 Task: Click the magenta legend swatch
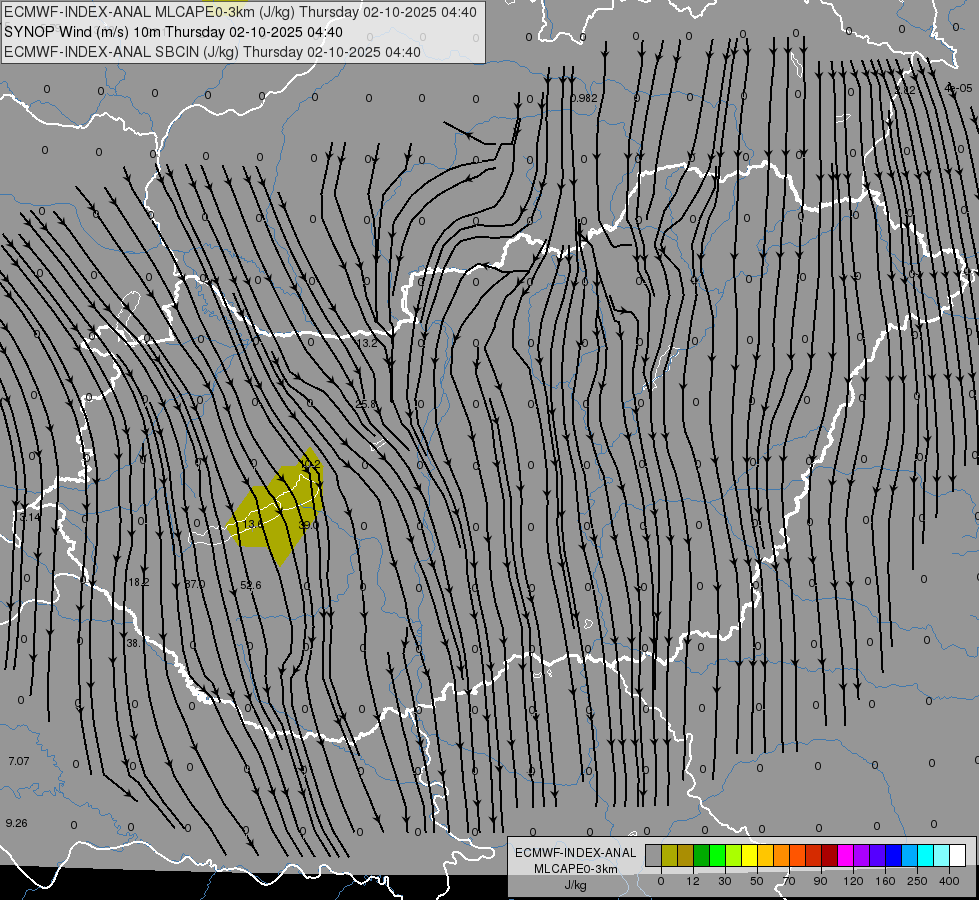[846, 855]
